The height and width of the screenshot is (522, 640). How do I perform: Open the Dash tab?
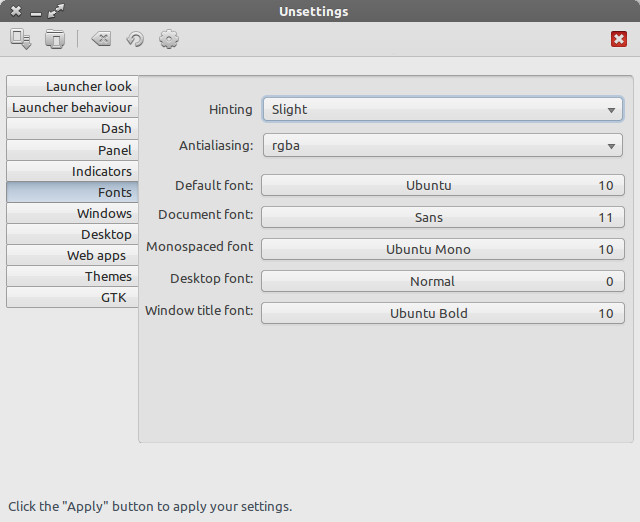click(73, 129)
